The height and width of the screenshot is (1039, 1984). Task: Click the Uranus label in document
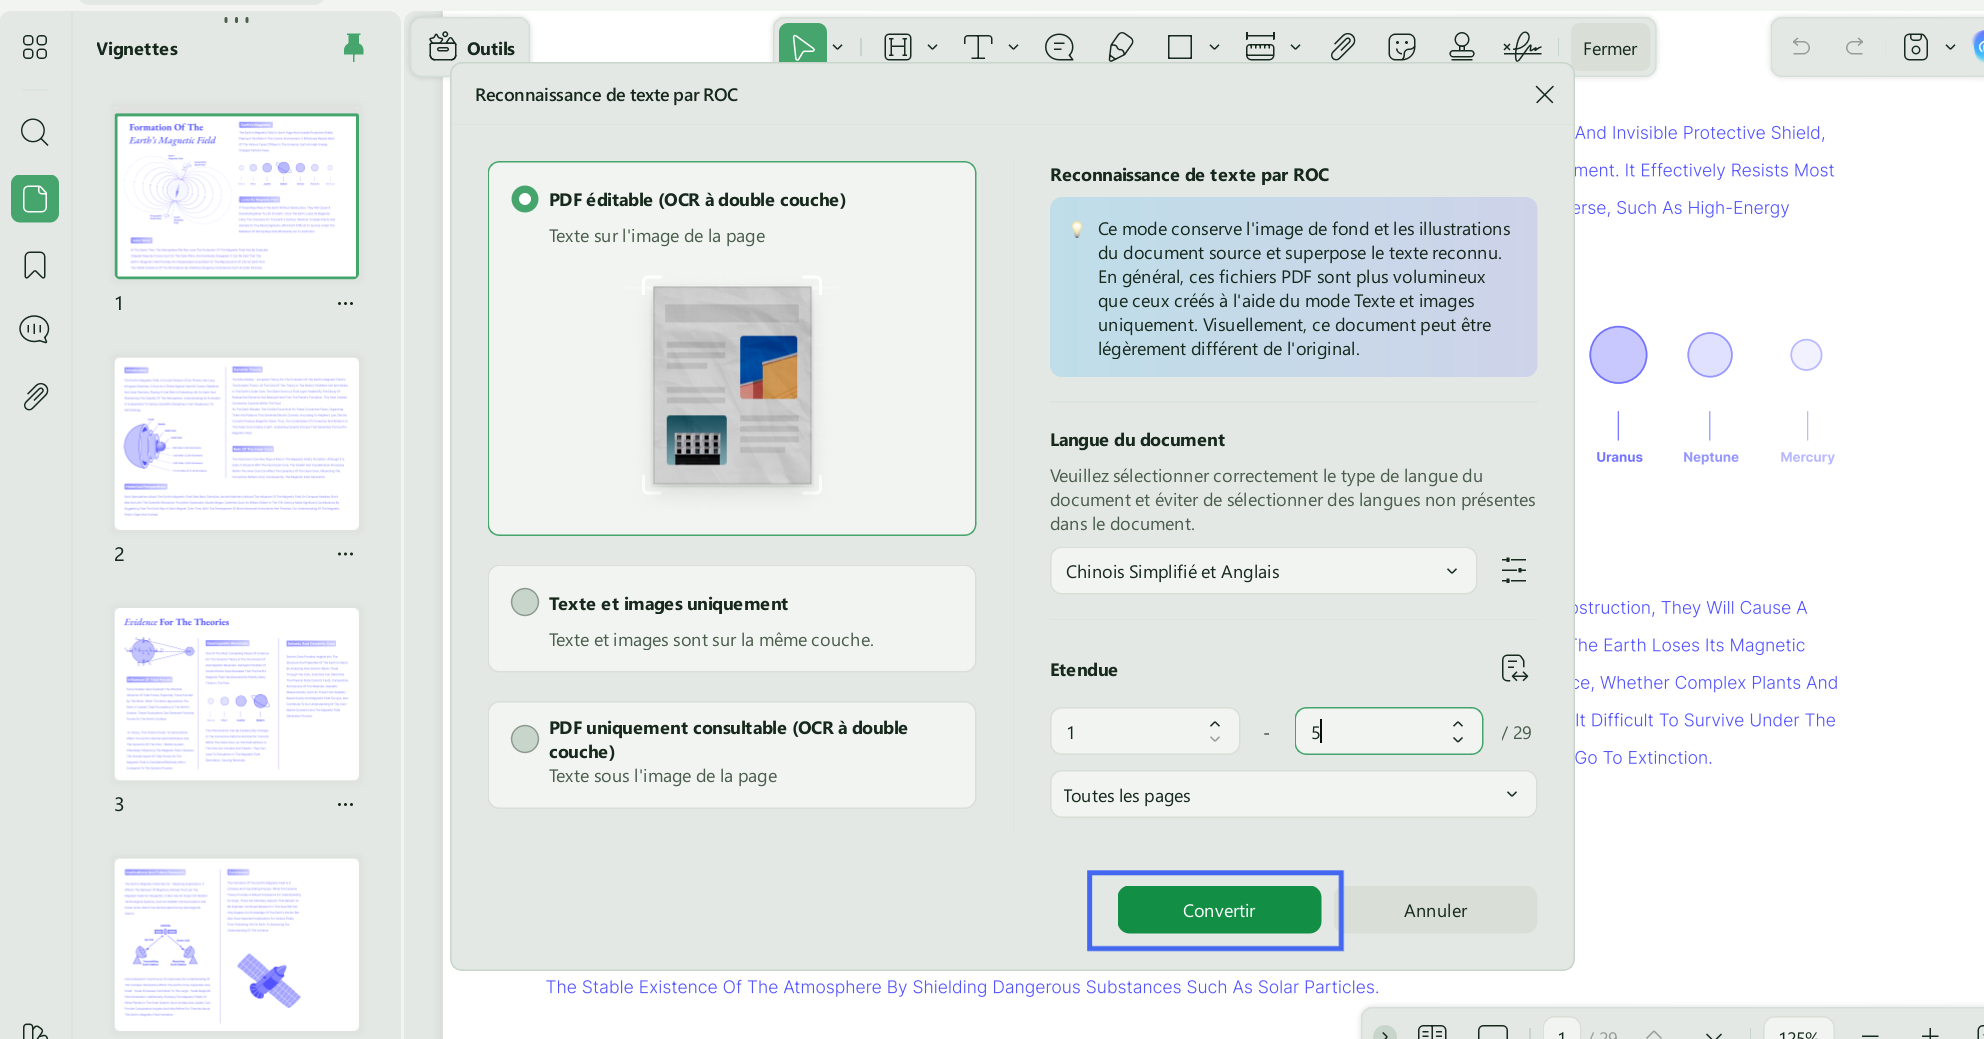1619,457
